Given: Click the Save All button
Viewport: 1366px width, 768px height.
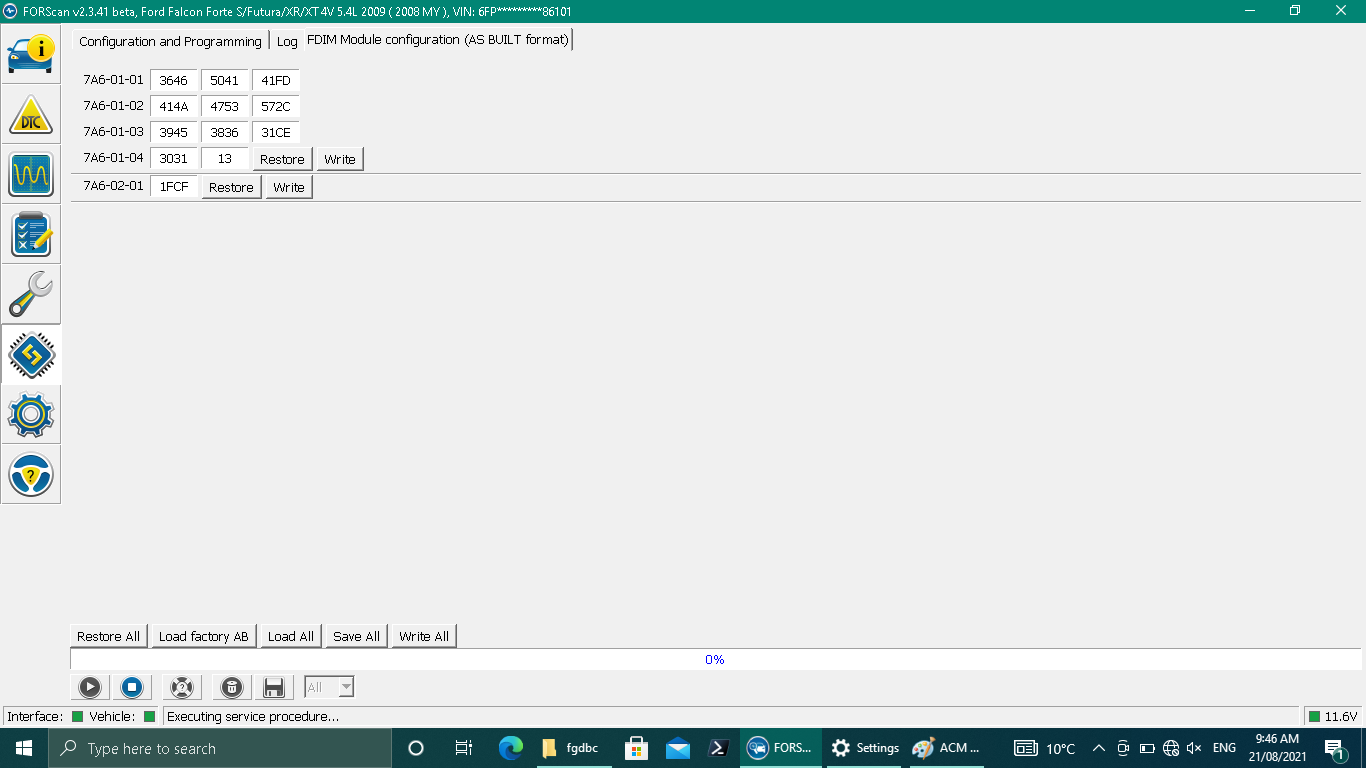Looking at the screenshot, I should [x=356, y=636].
